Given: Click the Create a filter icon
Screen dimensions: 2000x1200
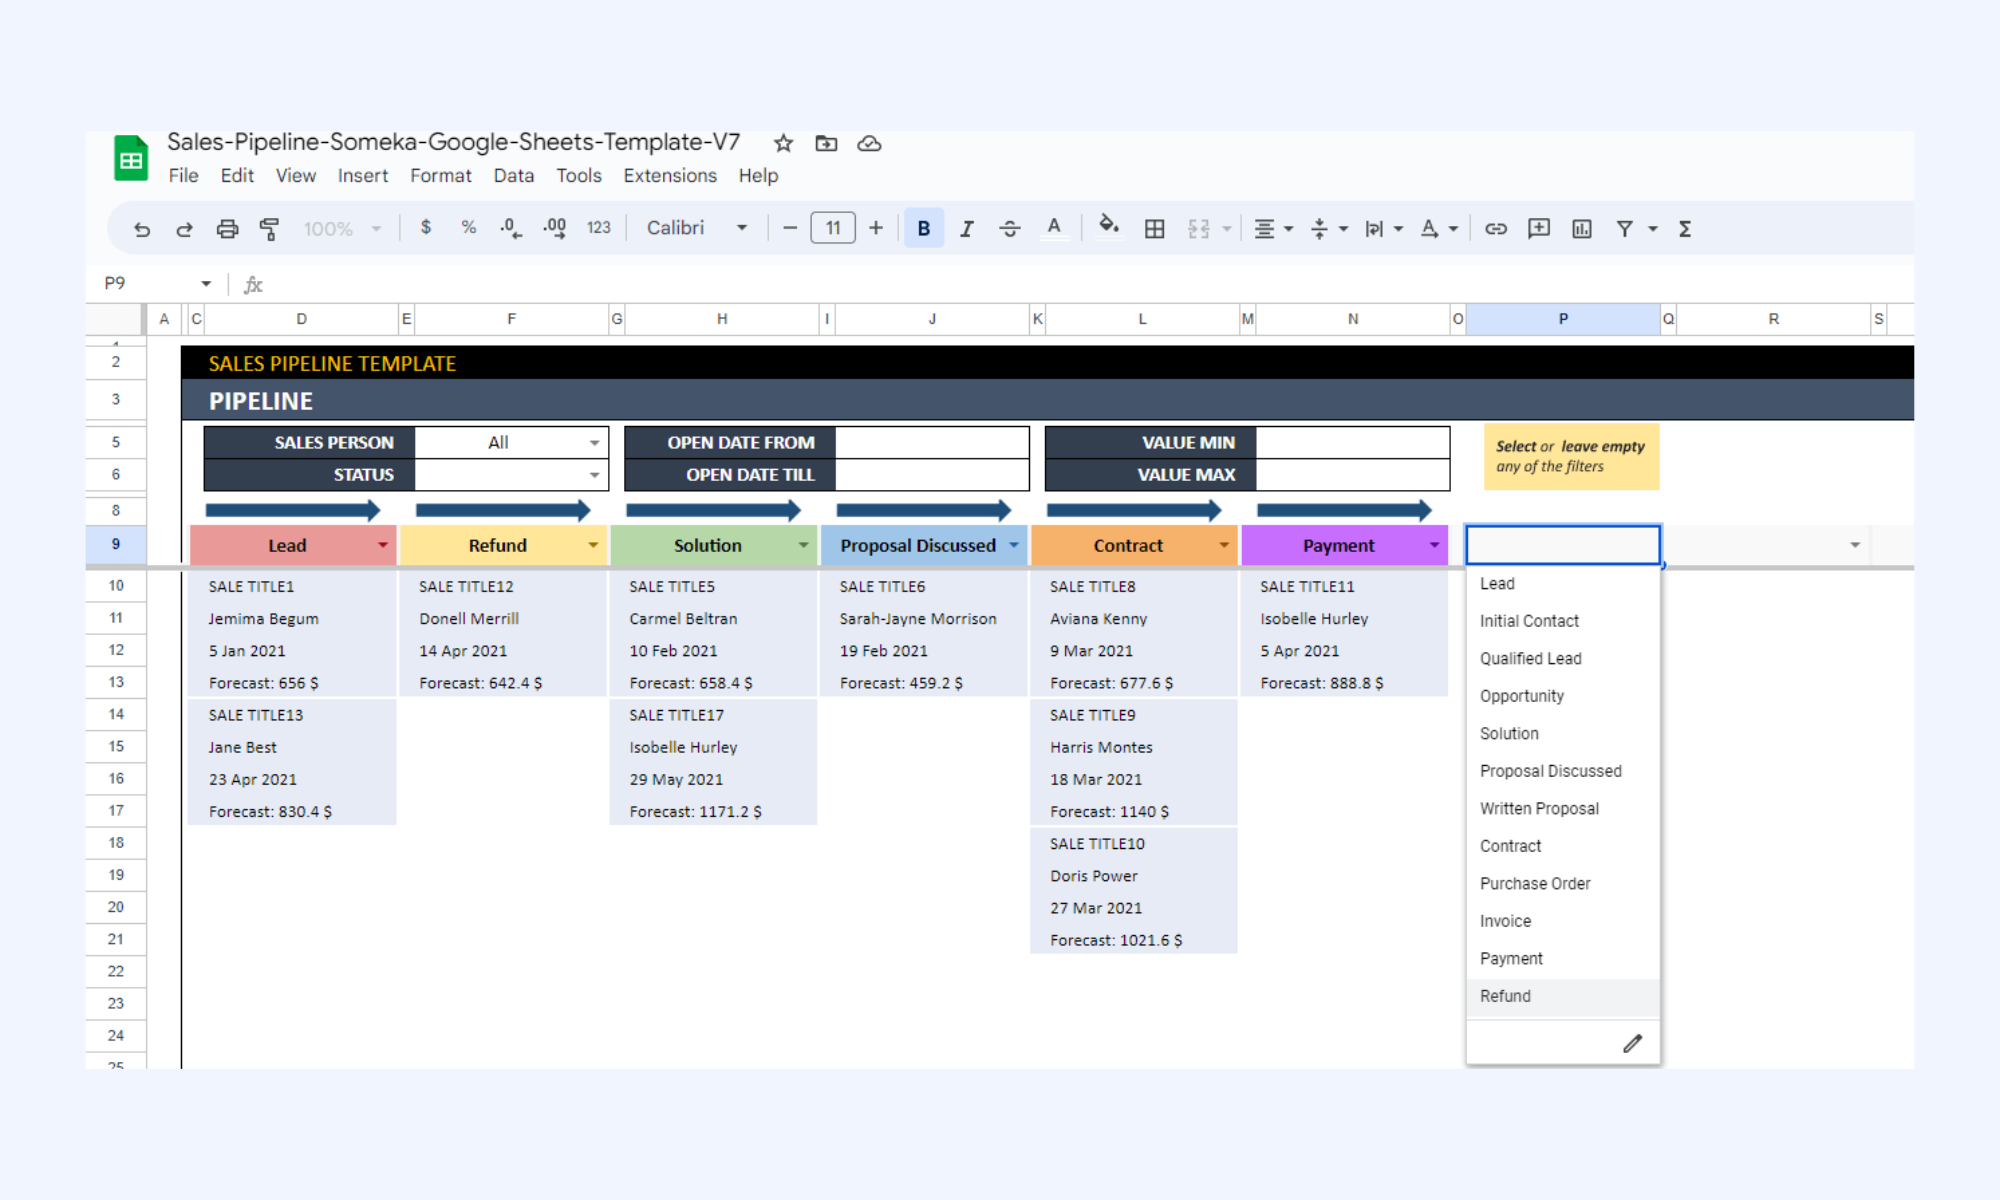Looking at the screenshot, I should pos(1625,229).
